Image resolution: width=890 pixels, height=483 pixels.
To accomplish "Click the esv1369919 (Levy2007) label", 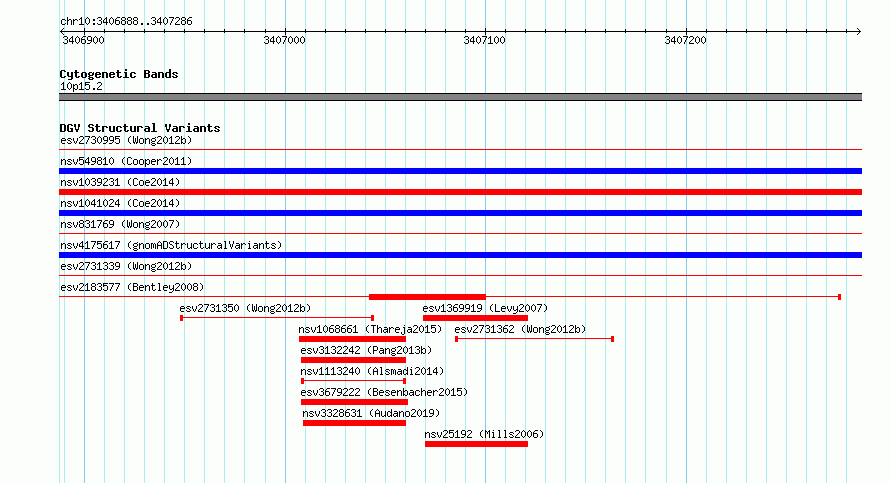I will pyautogui.click(x=485, y=308).
